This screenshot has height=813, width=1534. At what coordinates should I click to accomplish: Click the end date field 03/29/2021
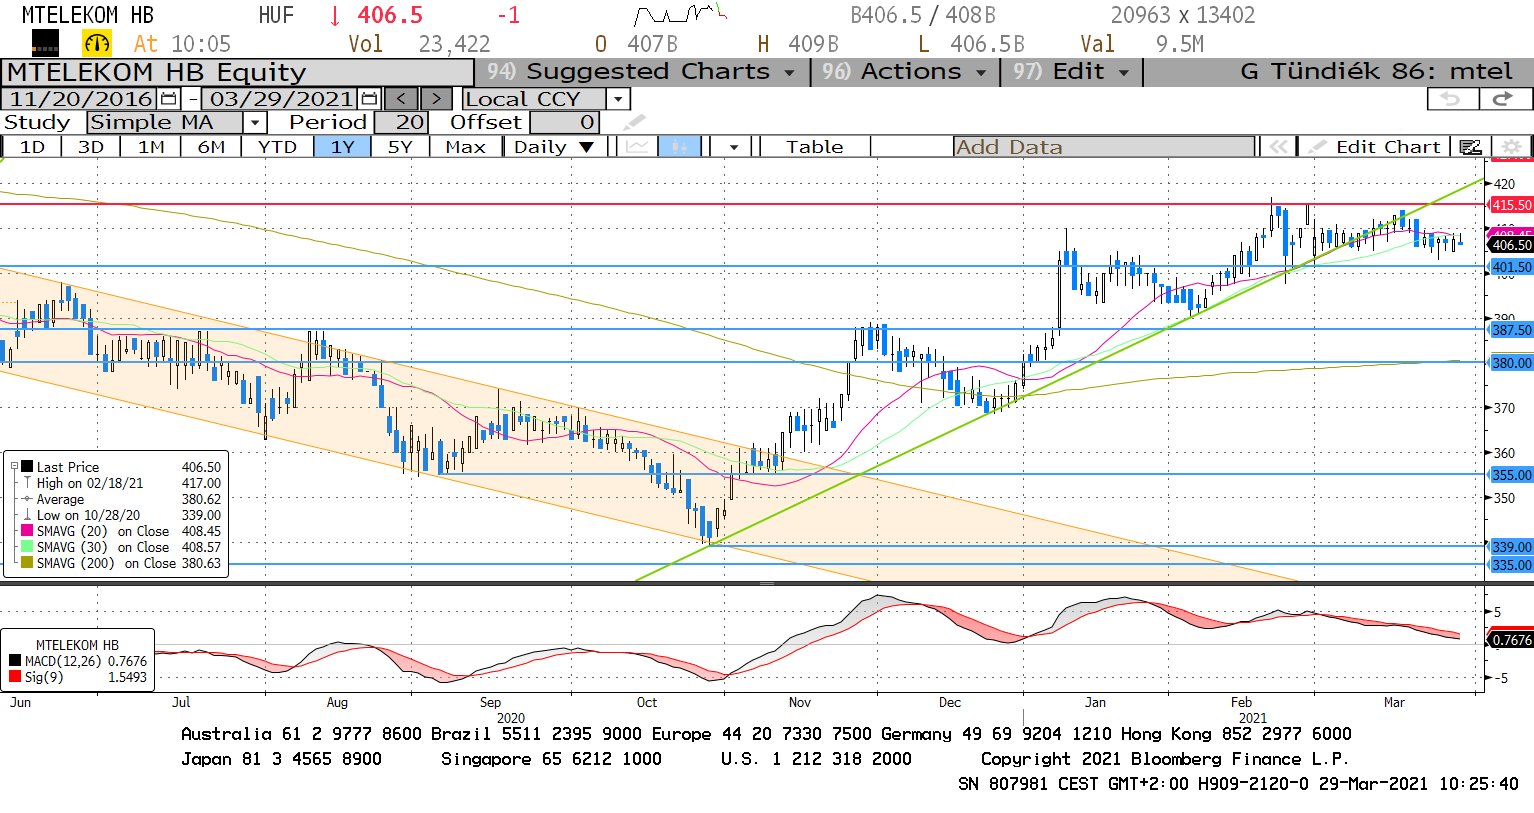281,99
